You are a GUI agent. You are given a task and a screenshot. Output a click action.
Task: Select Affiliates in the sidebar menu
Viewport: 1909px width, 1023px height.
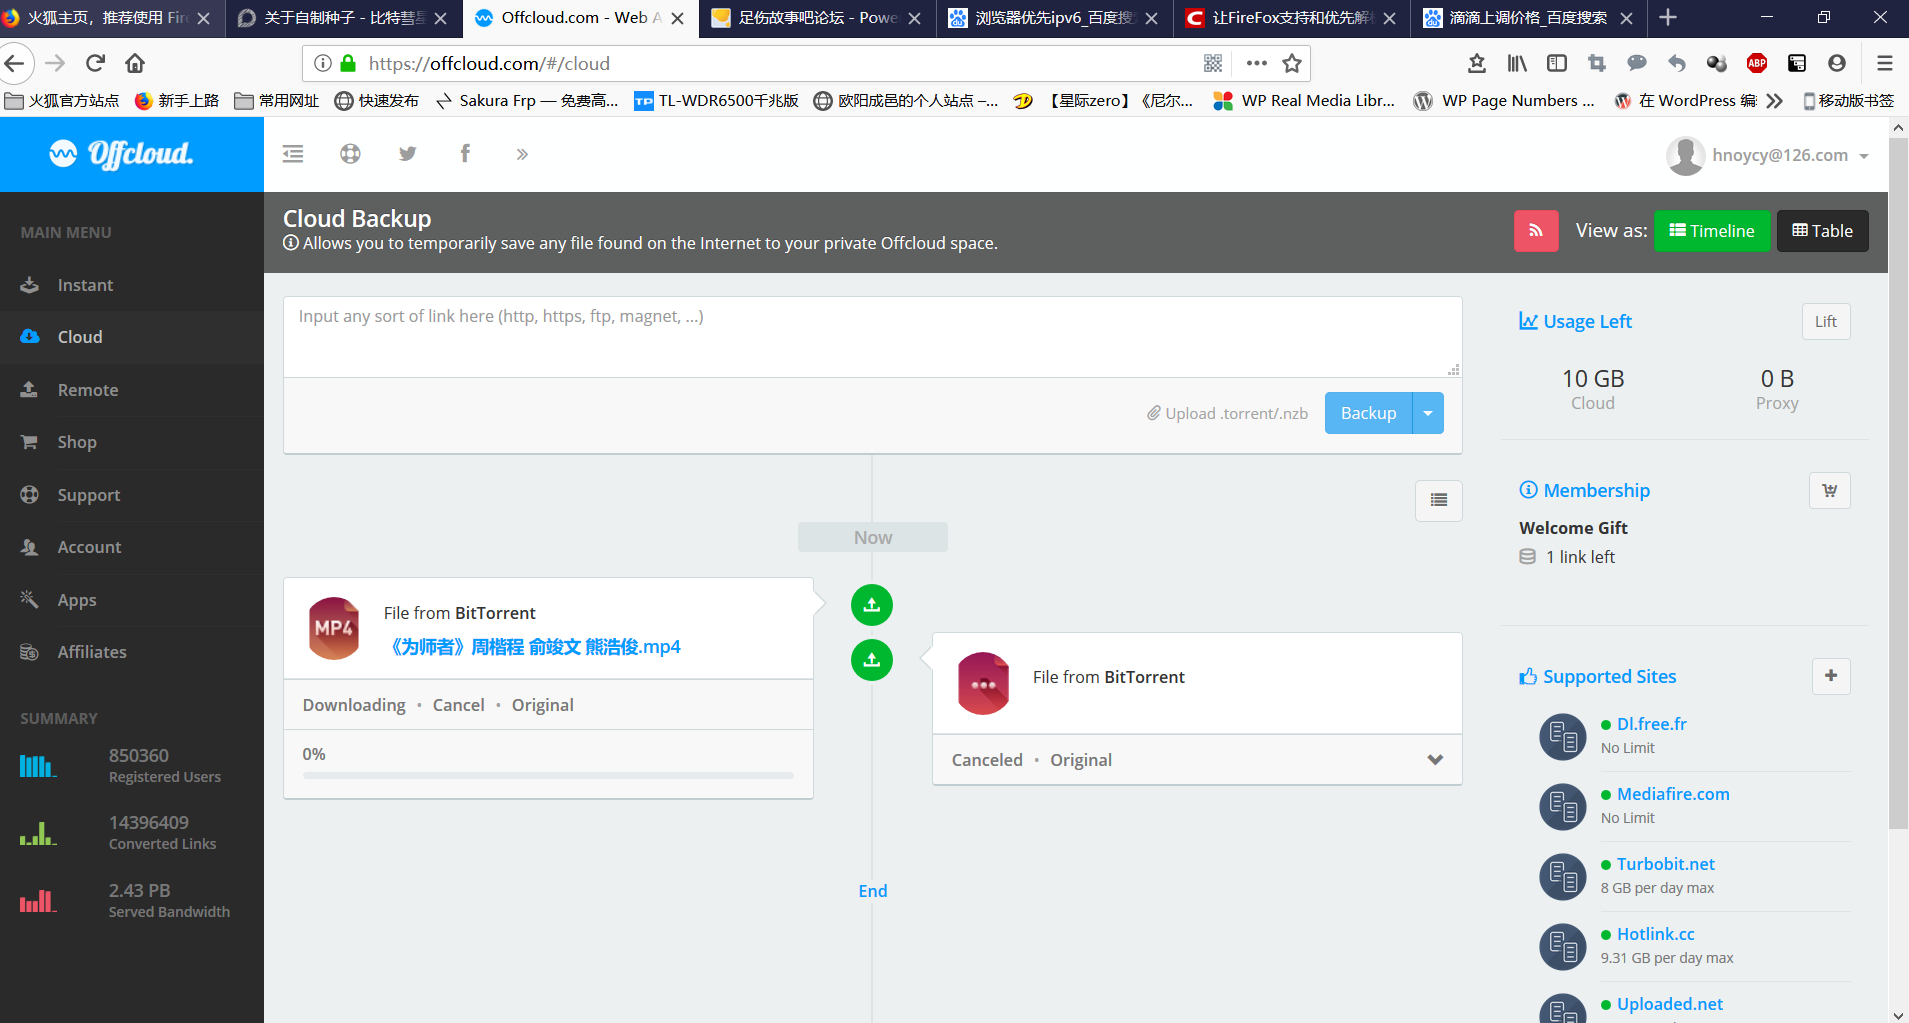[x=92, y=652]
